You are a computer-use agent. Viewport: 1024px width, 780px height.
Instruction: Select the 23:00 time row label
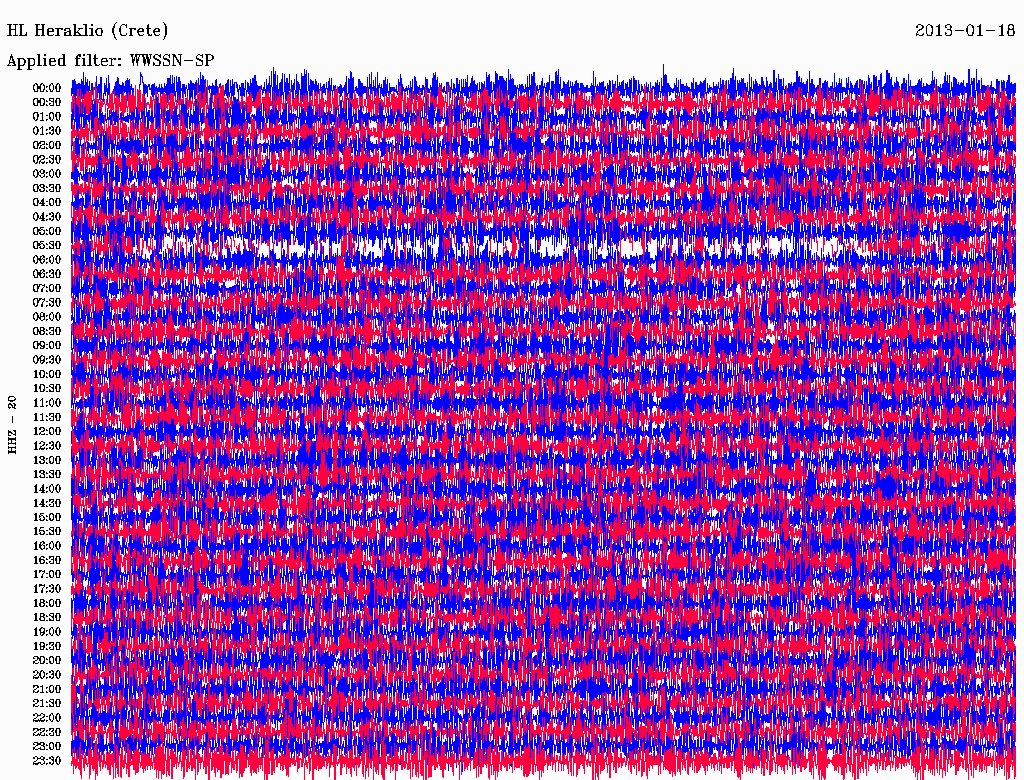[x=47, y=747]
